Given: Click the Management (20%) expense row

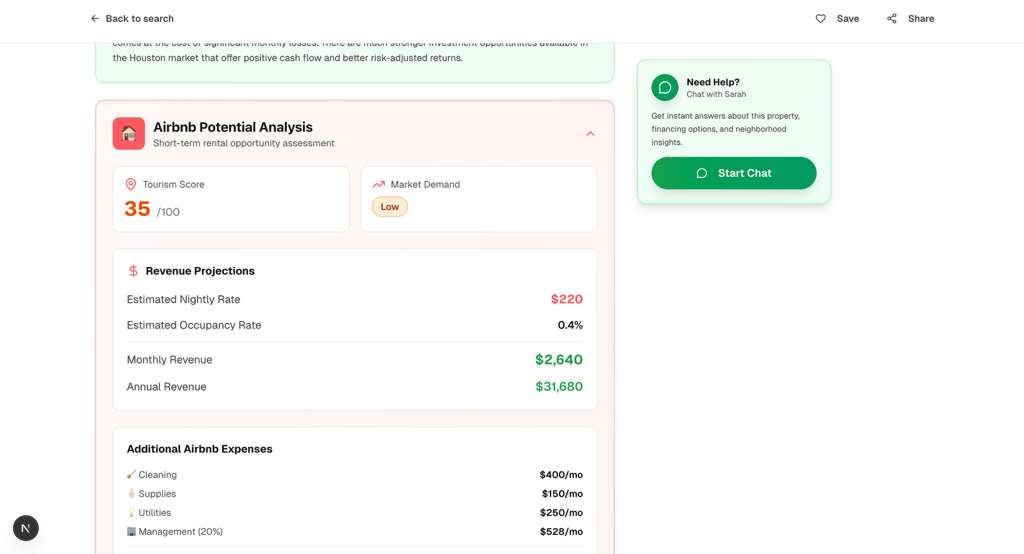Looking at the screenshot, I should pyautogui.click(x=354, y=532).
